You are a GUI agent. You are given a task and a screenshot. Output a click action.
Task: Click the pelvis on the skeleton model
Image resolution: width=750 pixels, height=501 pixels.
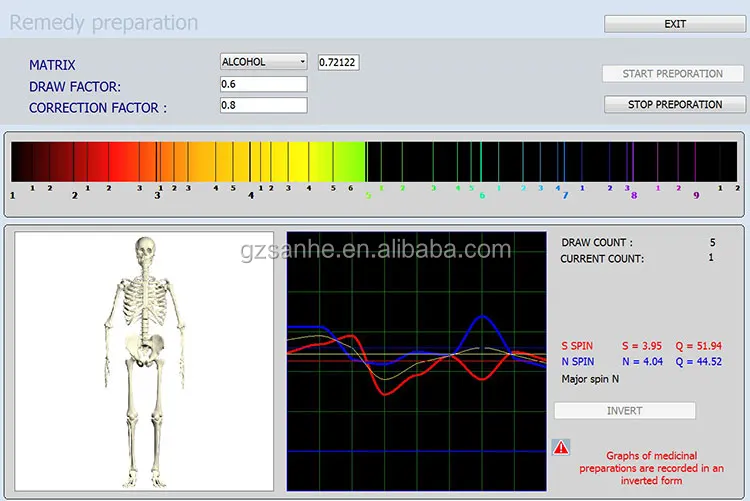point(146,346)
